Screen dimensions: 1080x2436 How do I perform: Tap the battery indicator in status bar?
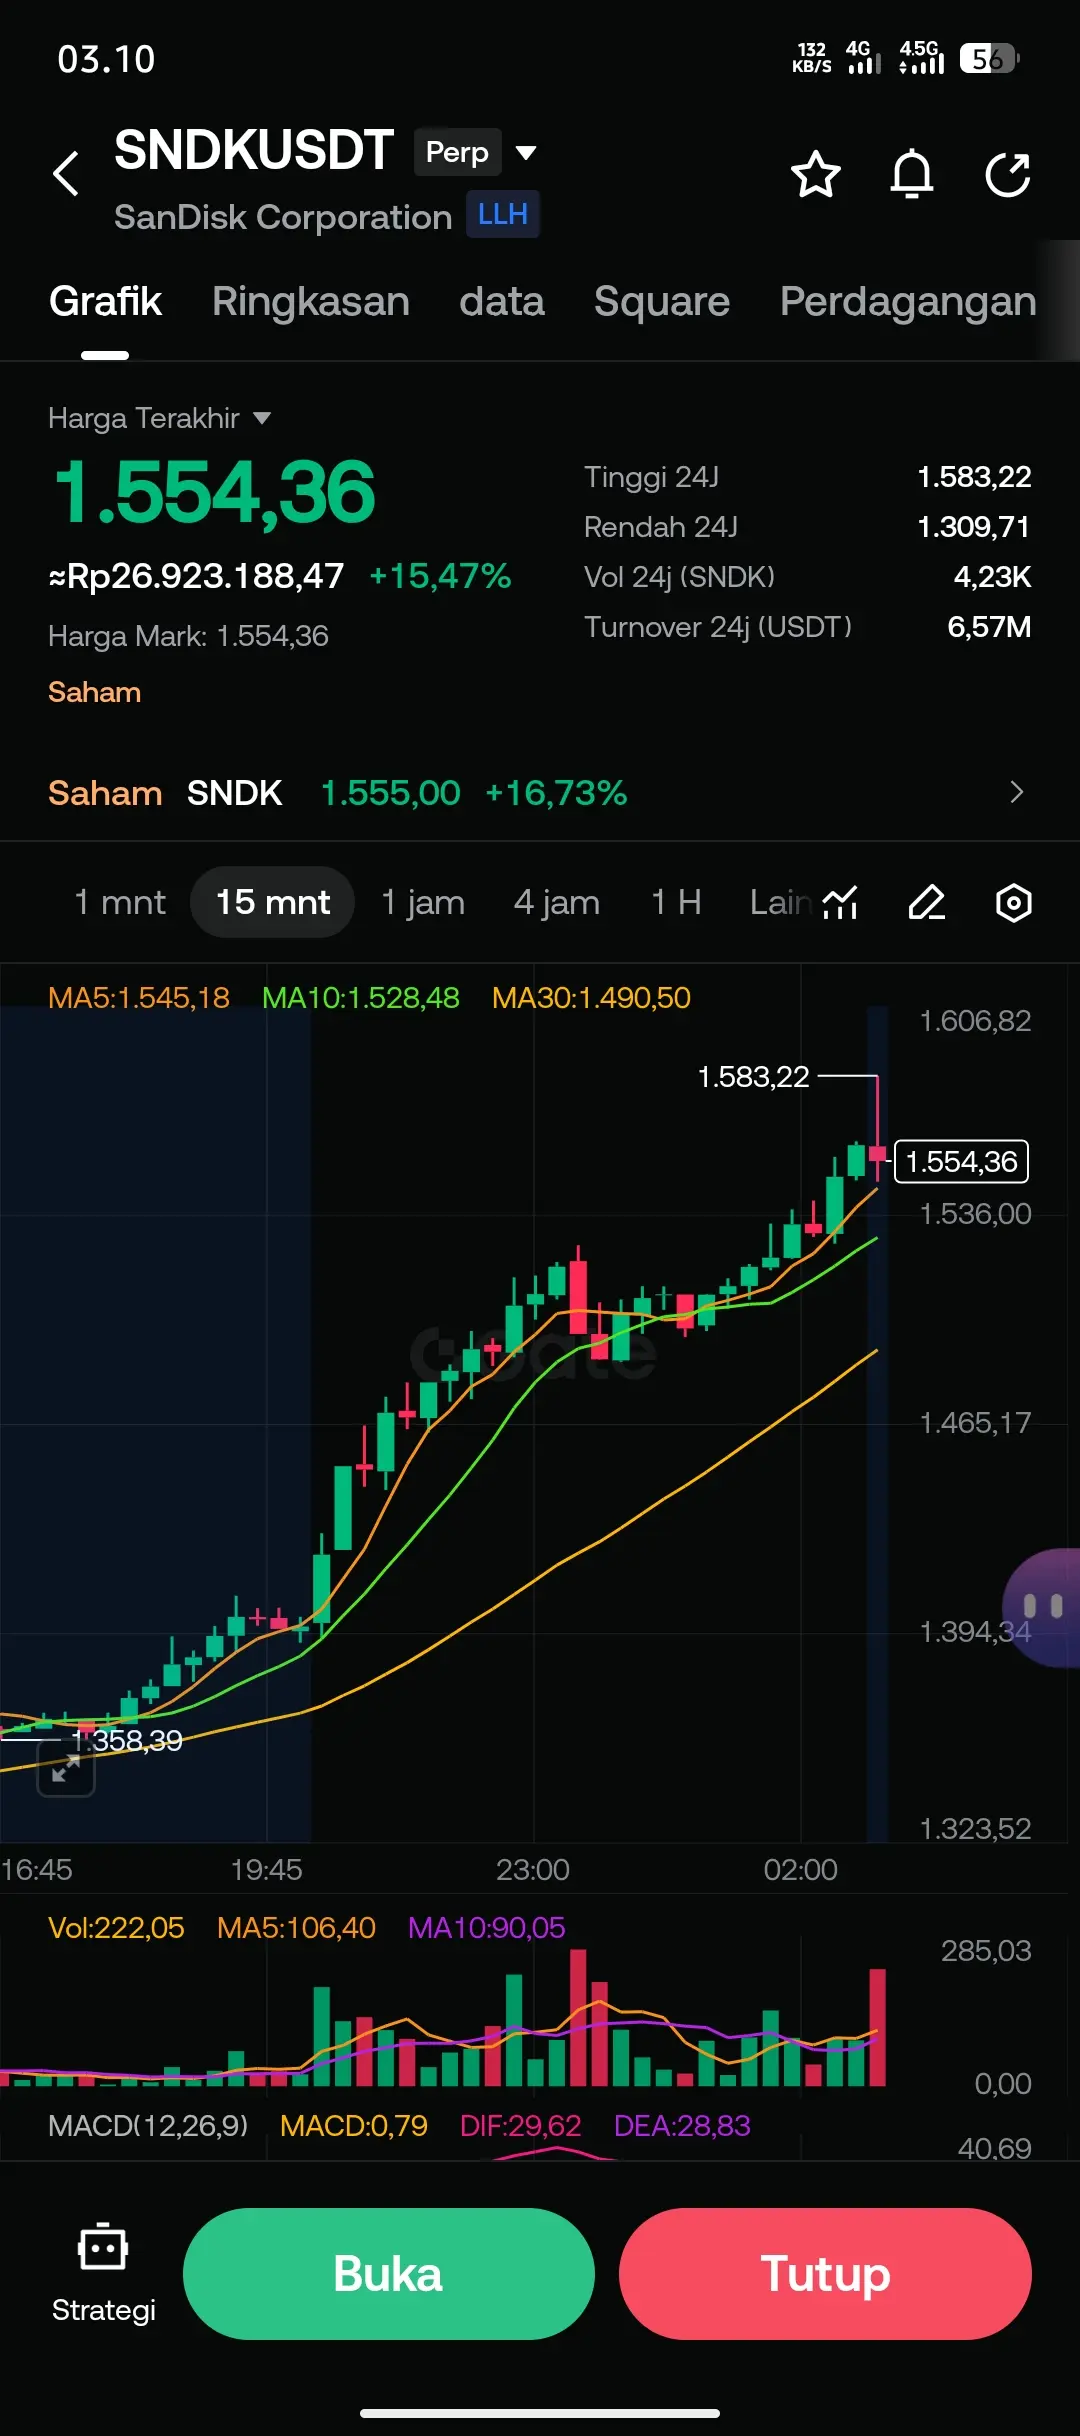click(x=990, y=59)
